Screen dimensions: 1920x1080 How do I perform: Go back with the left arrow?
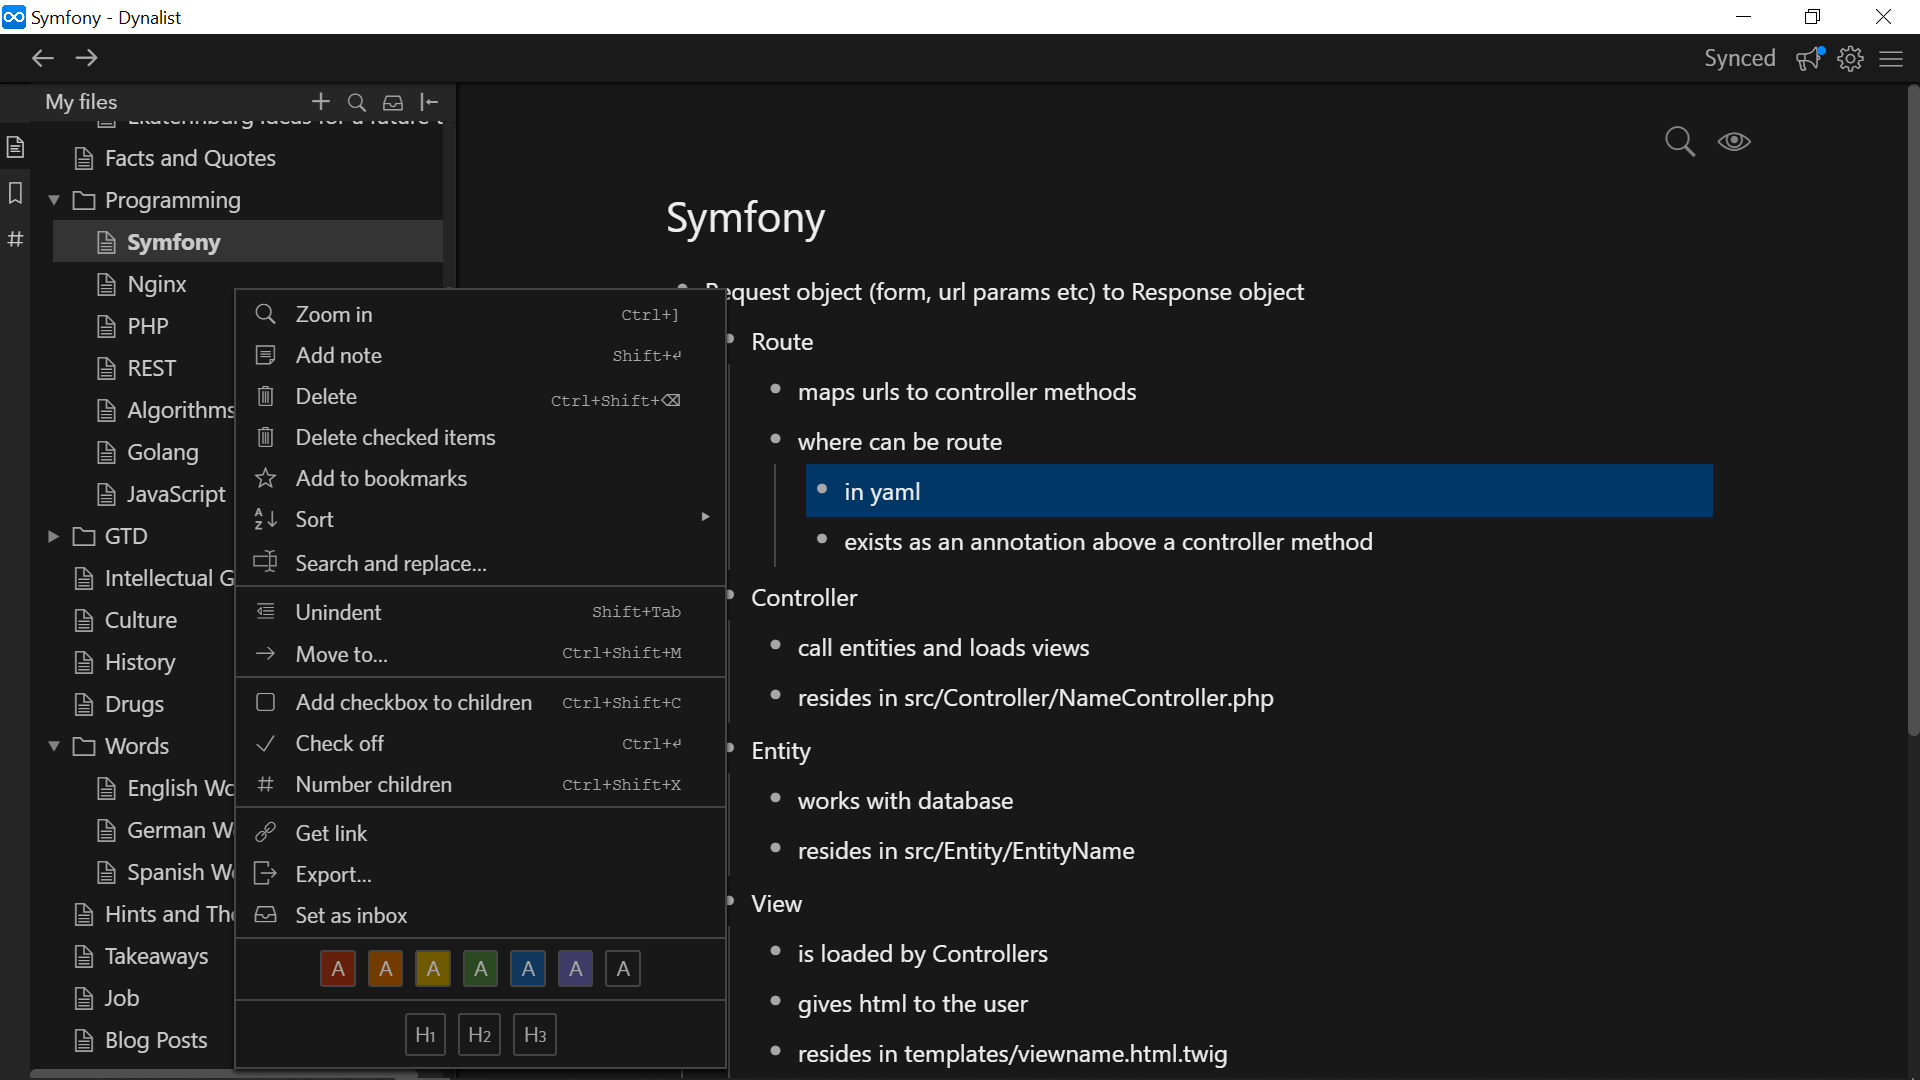pos(42,58)
